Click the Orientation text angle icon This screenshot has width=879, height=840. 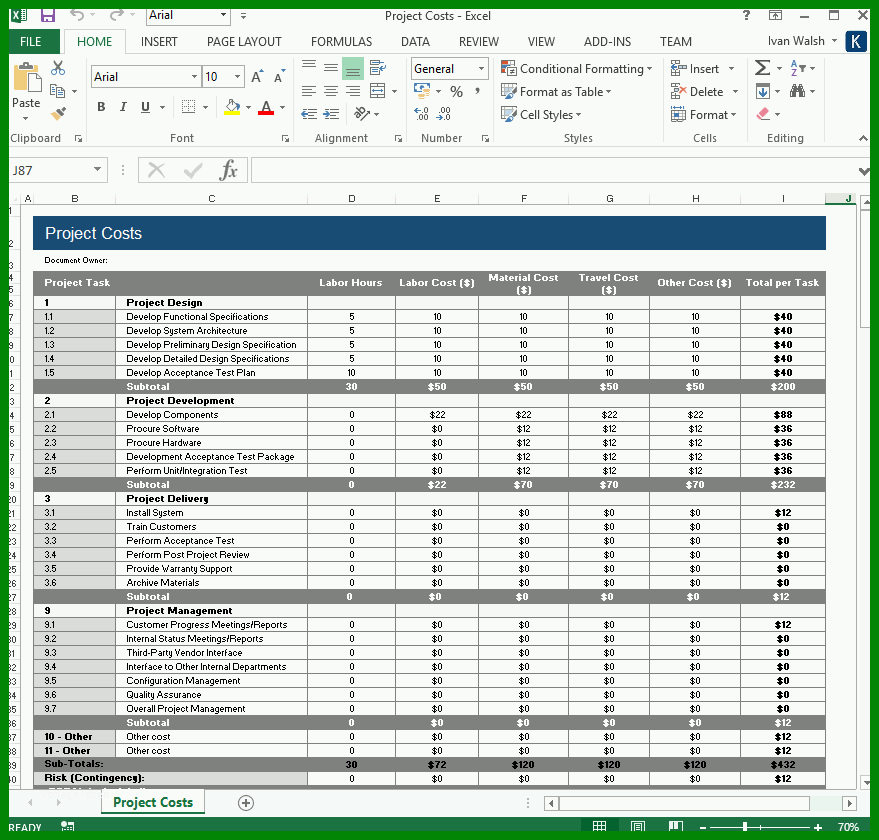tap(362, 114)
